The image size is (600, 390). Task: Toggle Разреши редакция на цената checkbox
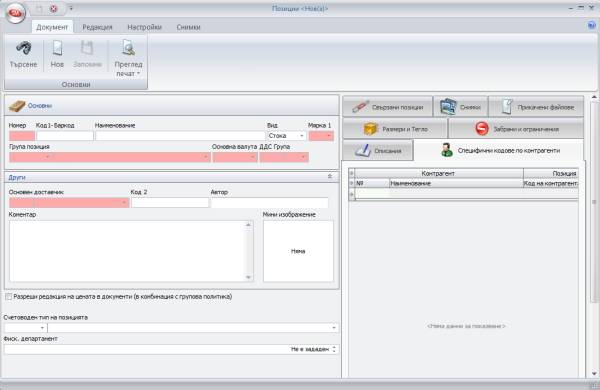pyautogui.click(x=8, y=297)
